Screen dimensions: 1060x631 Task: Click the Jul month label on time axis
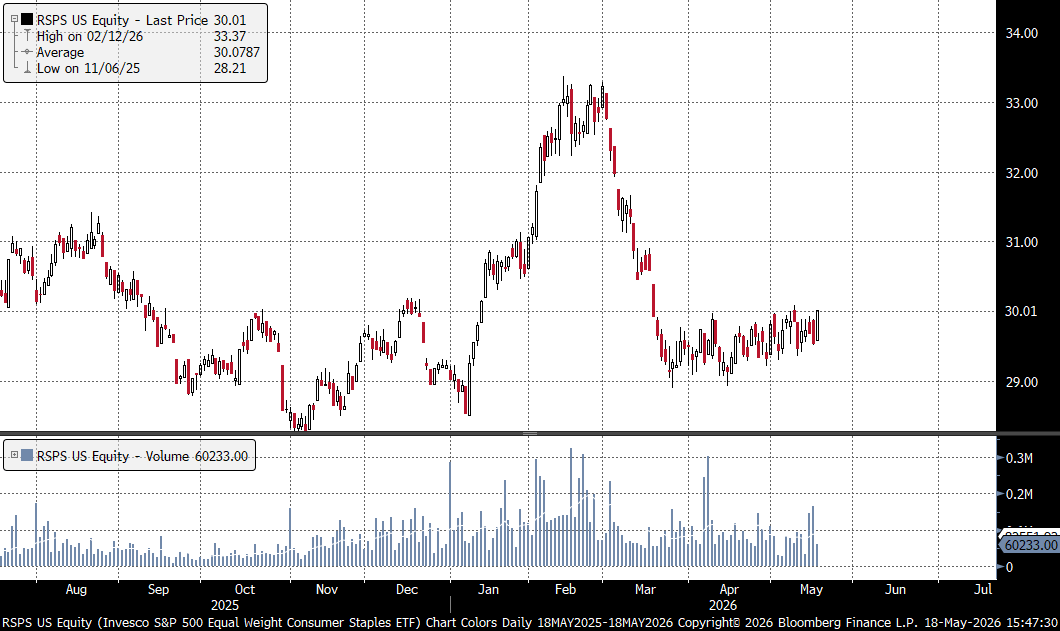click(983, 589)
